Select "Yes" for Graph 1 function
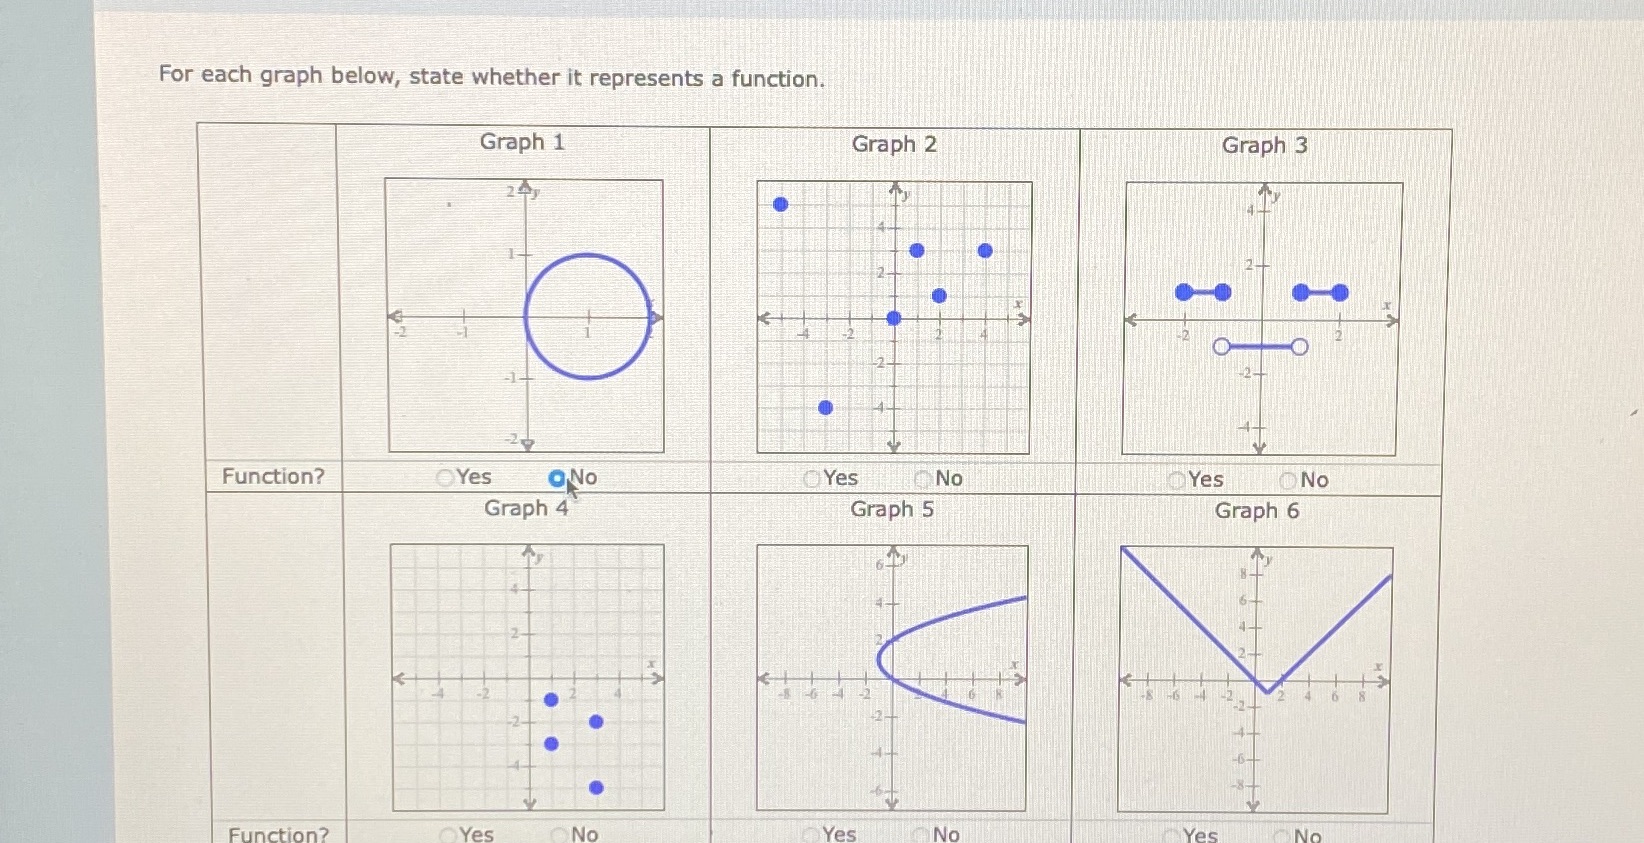This screenshot has height=843, width=1644. point(444,478)
